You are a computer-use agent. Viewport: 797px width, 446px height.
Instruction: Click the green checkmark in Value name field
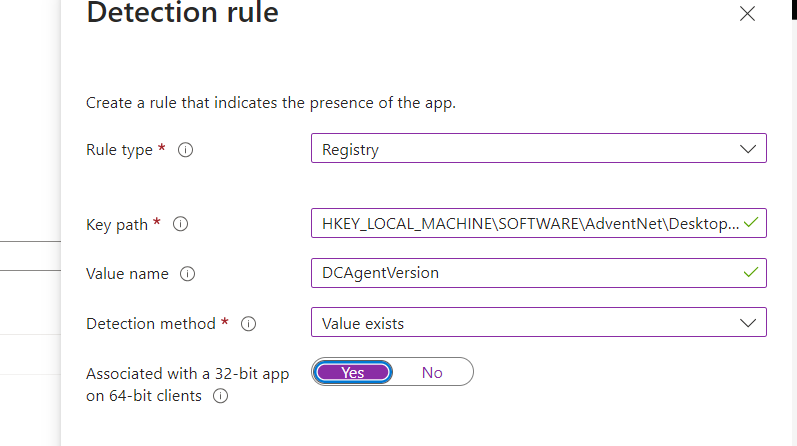pos(752,272)
